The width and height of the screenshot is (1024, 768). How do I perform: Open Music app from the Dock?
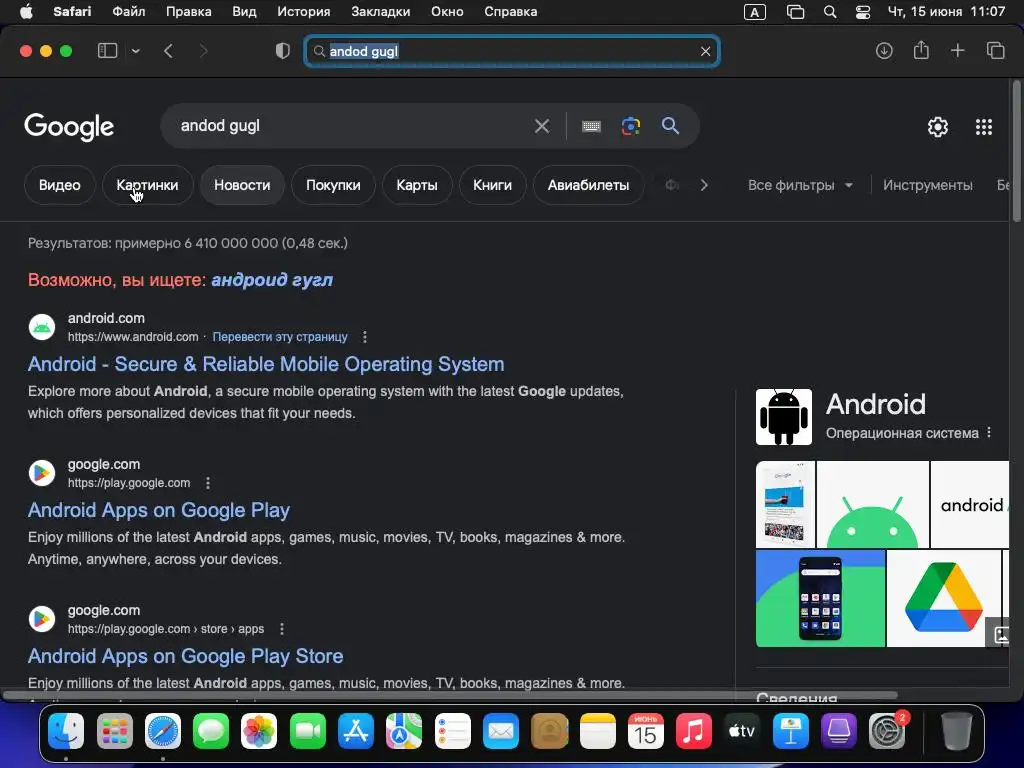click(x=694, y=730)
